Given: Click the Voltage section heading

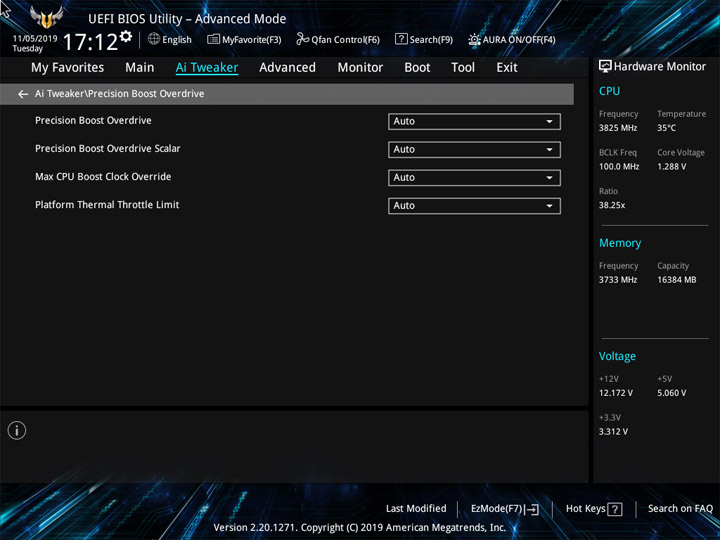Looking at the screenshot, I should (x=617, y=356).
